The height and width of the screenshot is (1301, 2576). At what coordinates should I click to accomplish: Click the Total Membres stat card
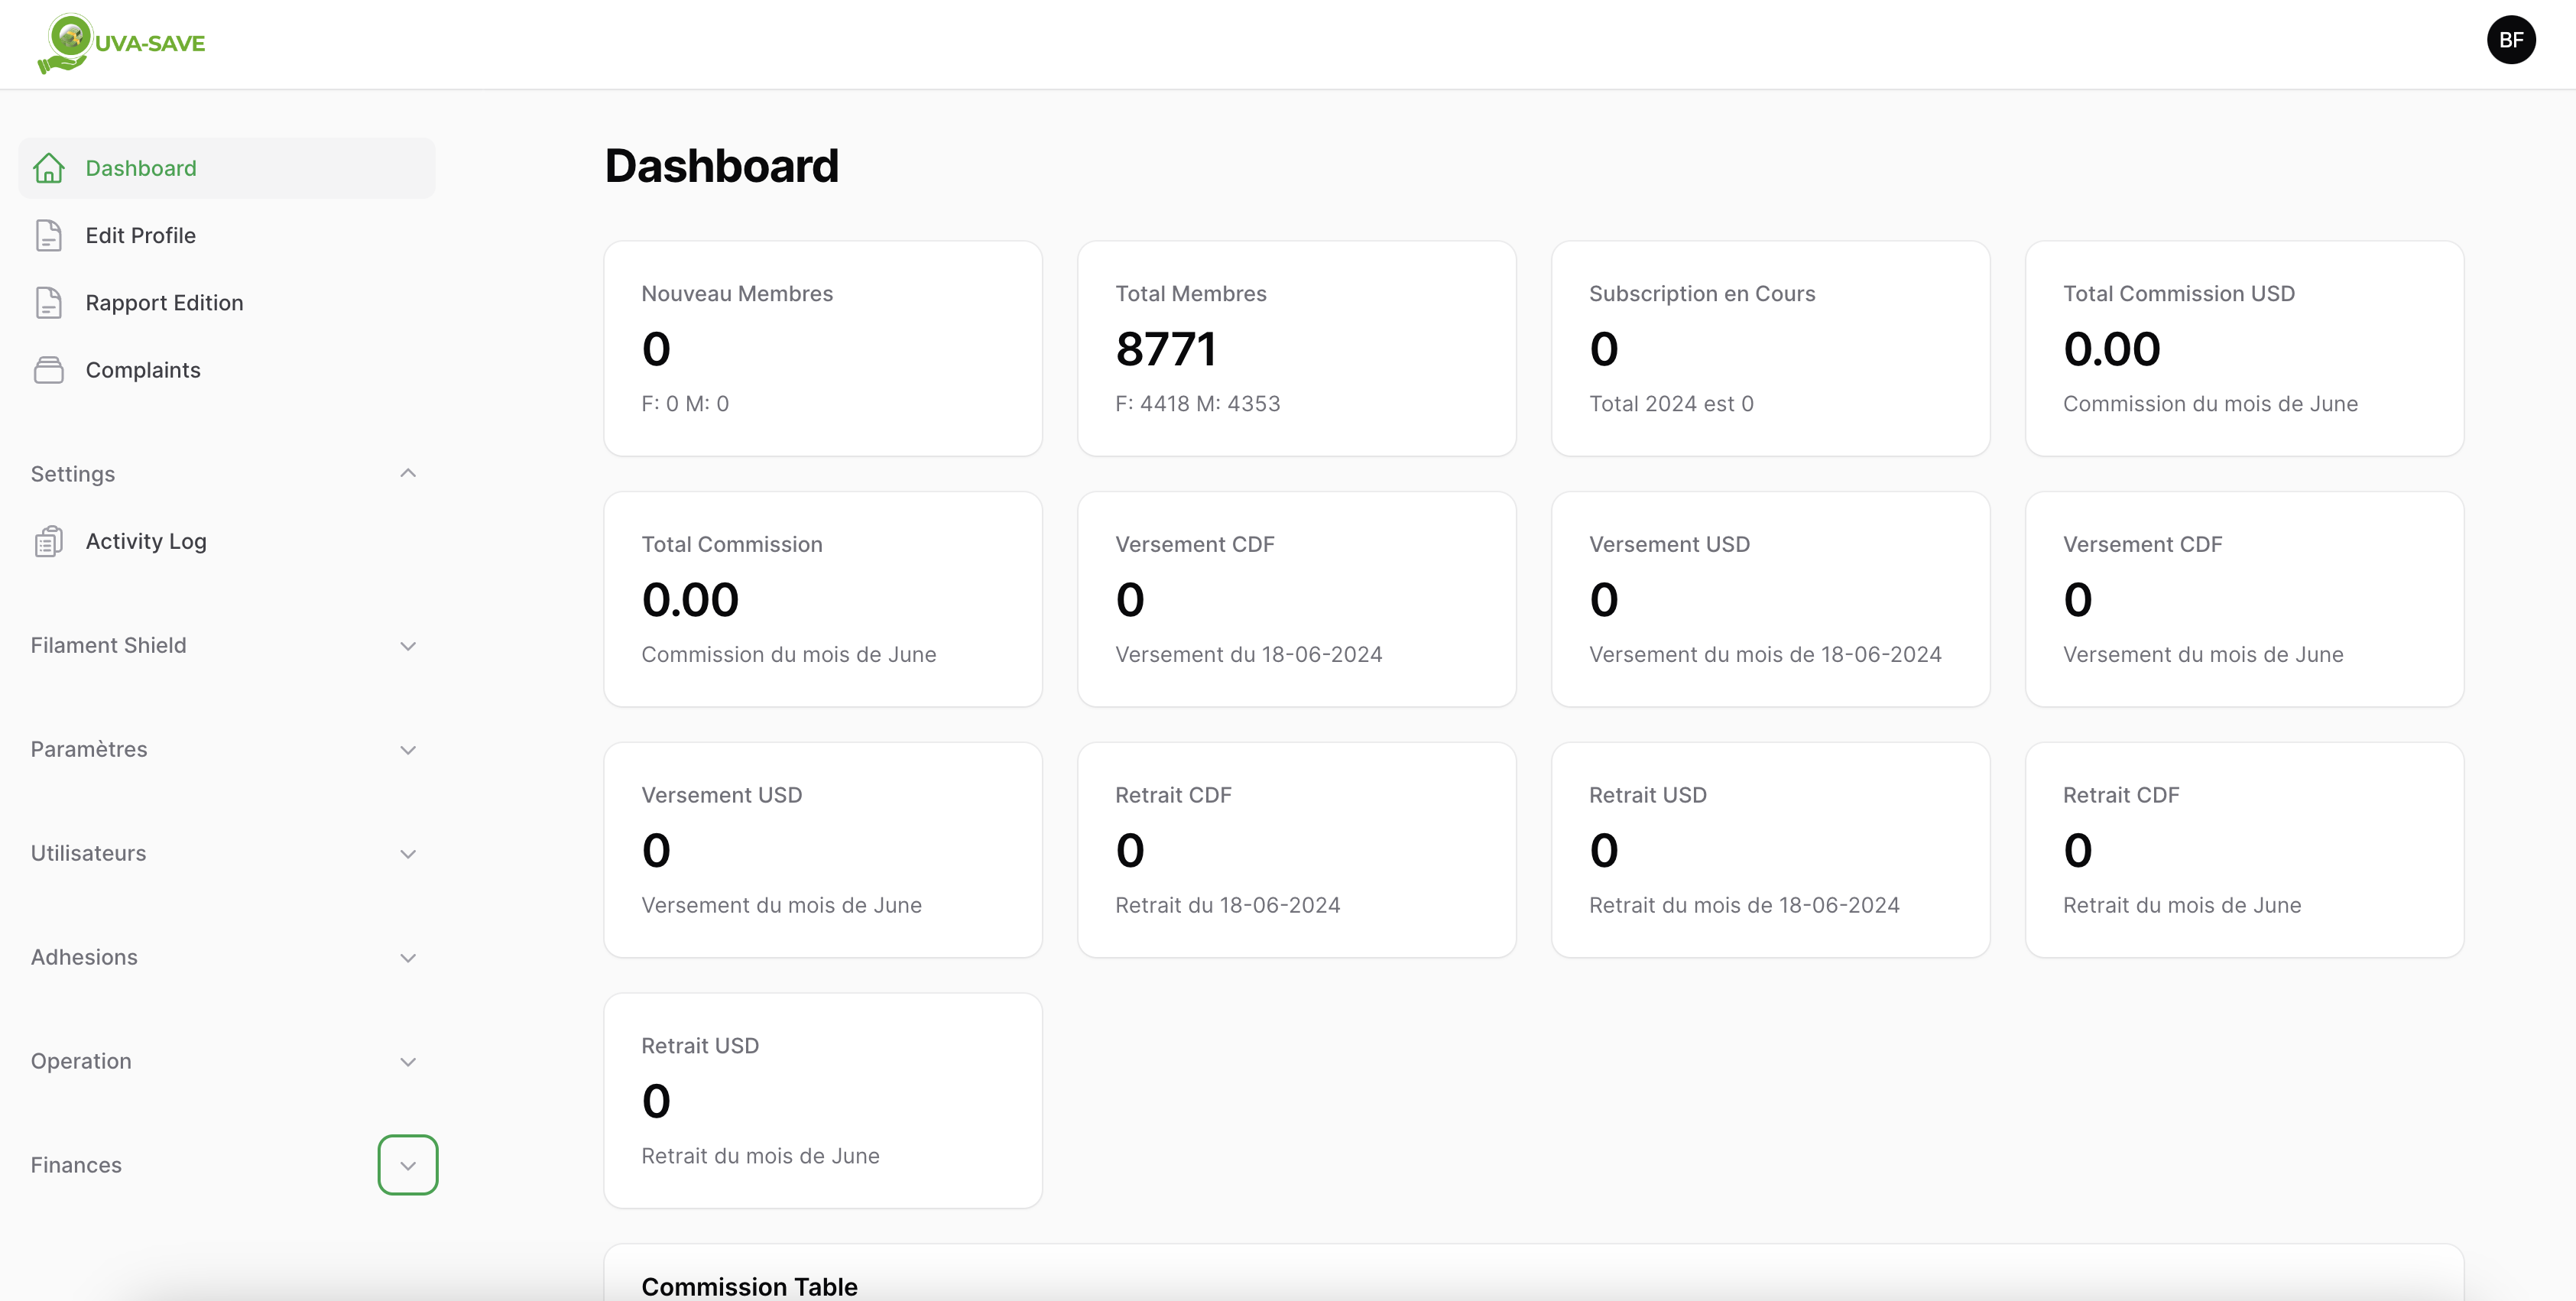(x=1296, y=348)
